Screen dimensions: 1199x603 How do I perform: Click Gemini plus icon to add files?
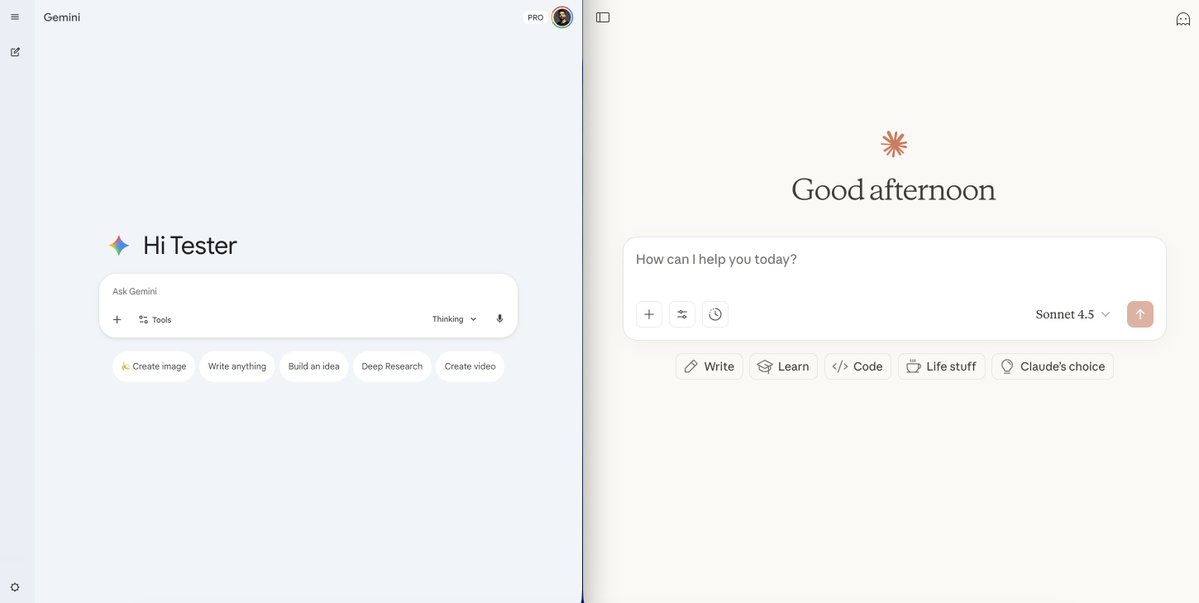coord(117,319)
